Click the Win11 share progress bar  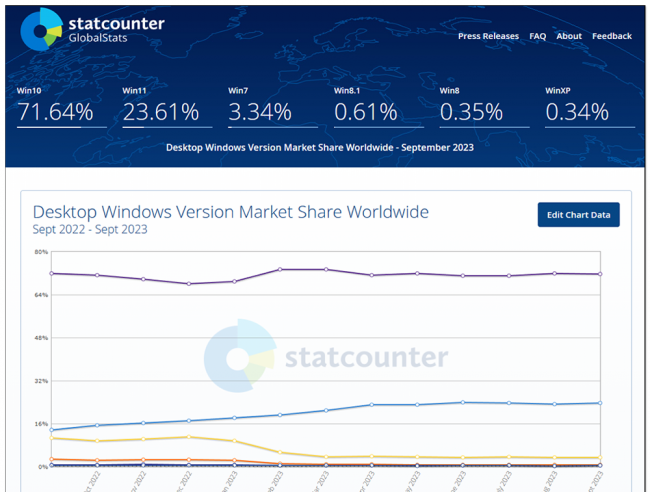coord(167,127)
